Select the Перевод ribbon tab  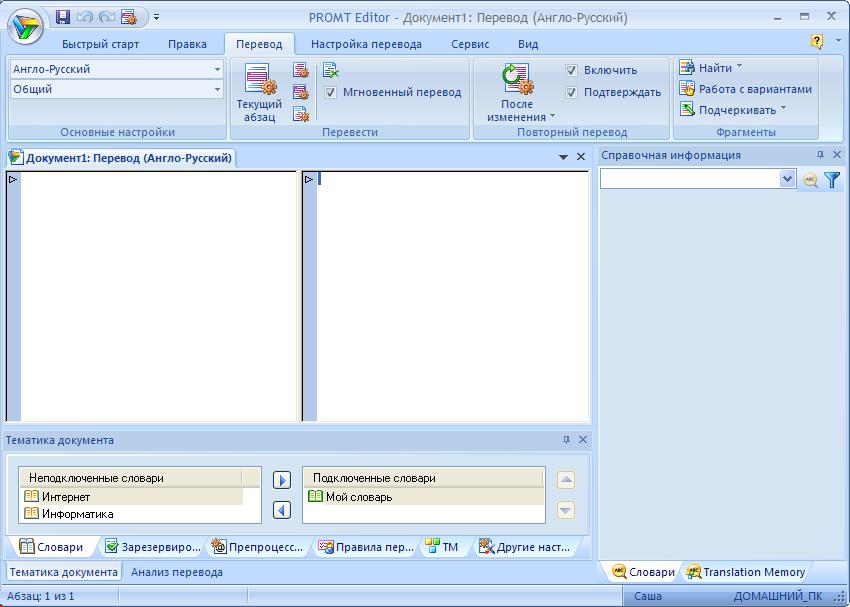click(259, 44)
